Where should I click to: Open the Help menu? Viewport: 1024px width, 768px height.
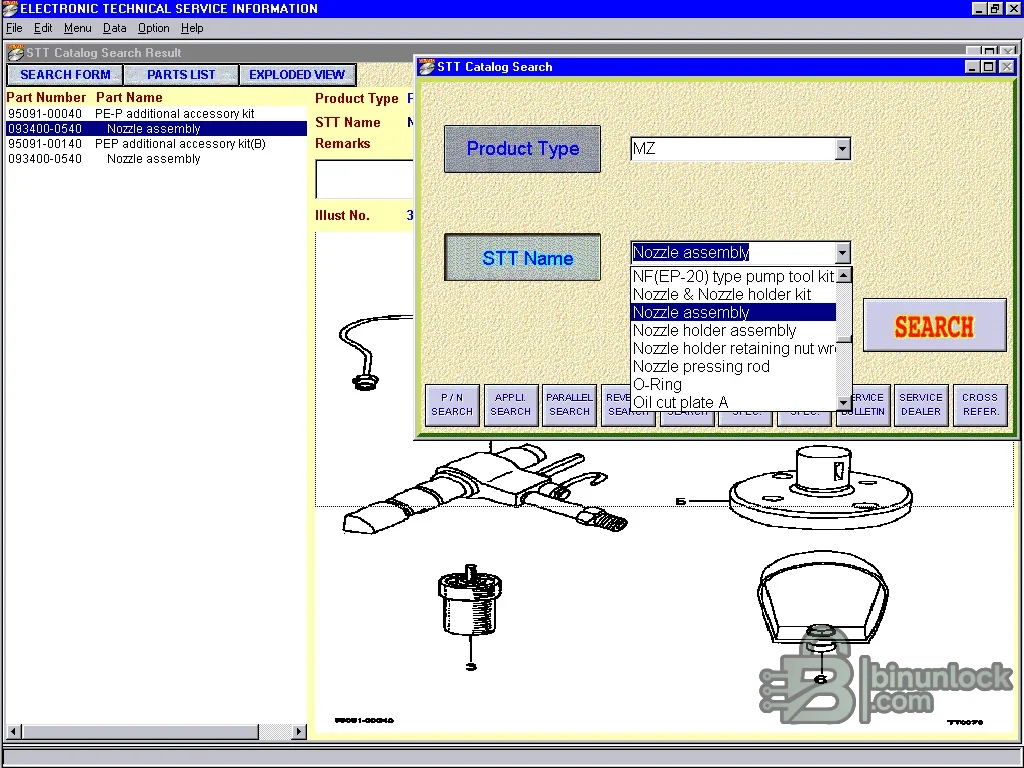pos(192,28)
